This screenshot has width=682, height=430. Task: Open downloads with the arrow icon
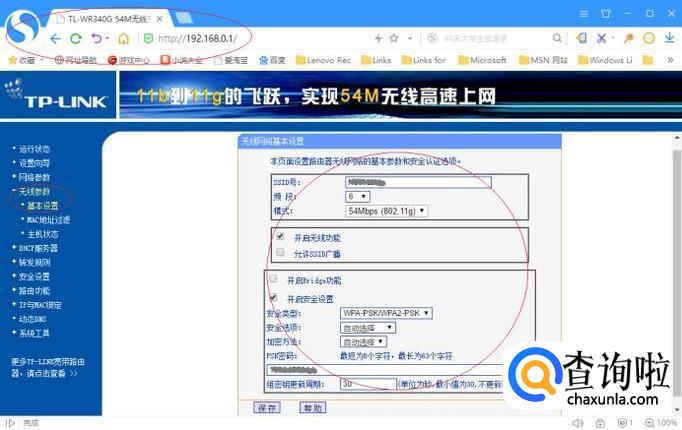point(669,38)
